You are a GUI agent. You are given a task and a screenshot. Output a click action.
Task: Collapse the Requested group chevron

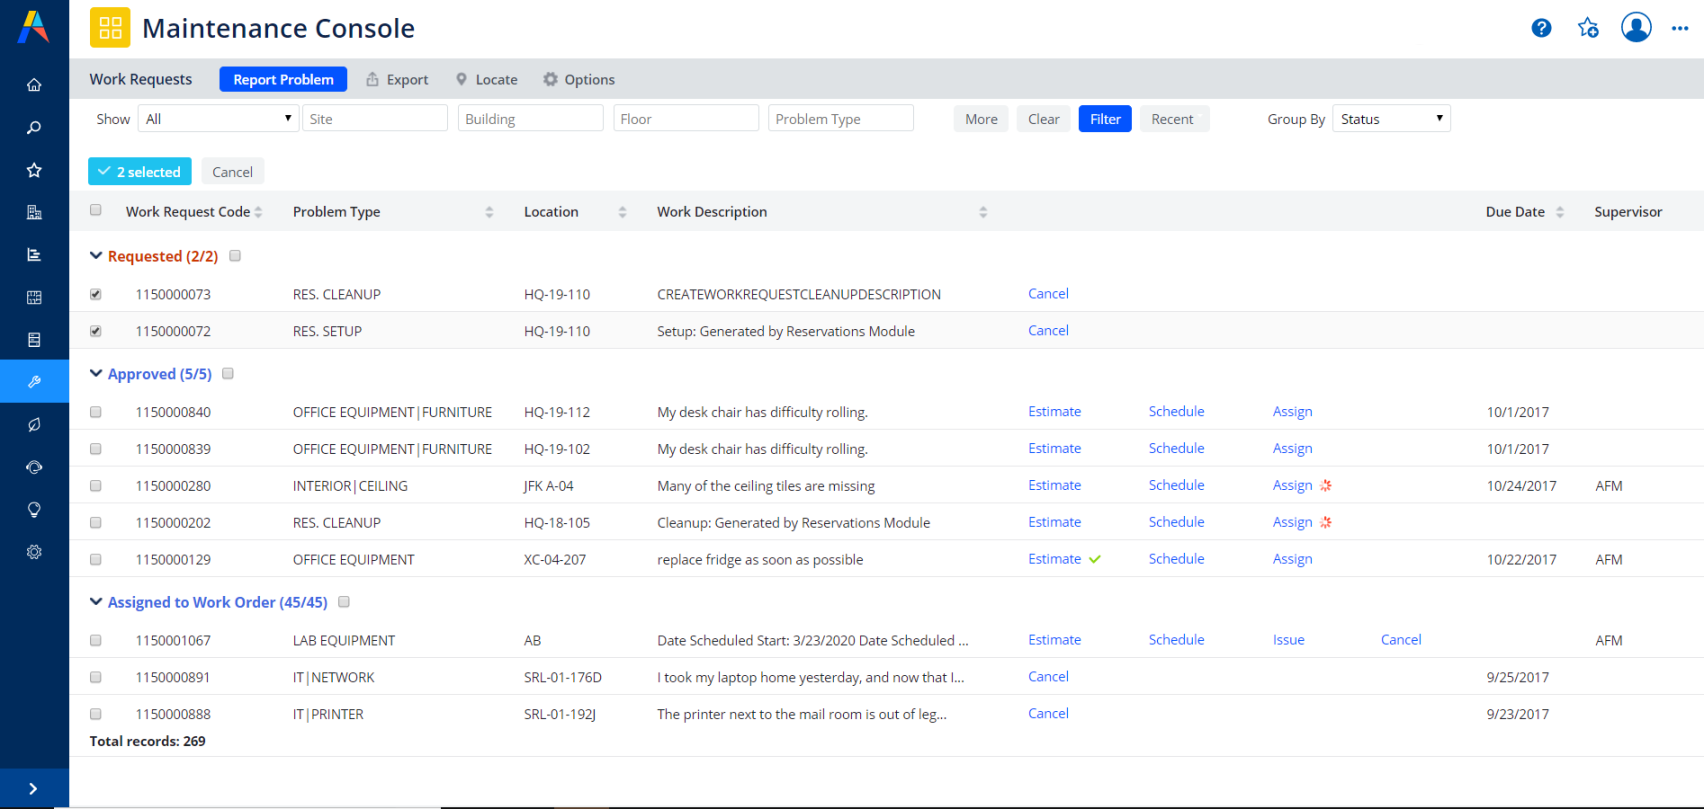click(96, 256)
